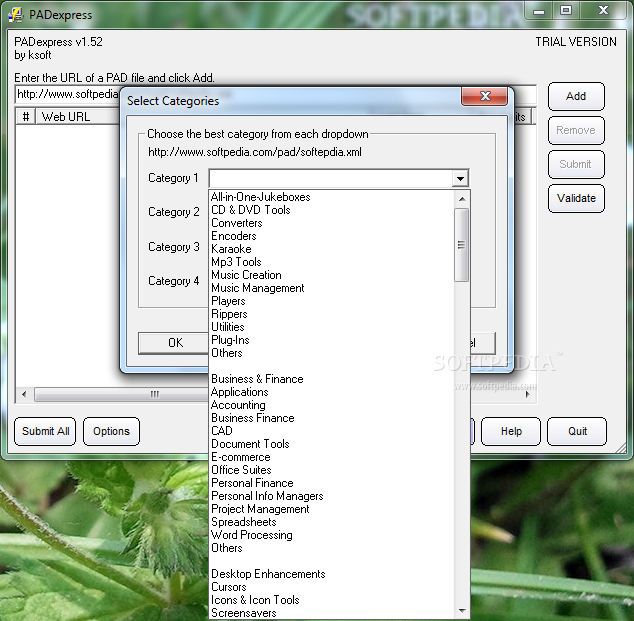Maximize the PADexpress window
The width and height of the screenshot is (634, 621).
[566, 11]
